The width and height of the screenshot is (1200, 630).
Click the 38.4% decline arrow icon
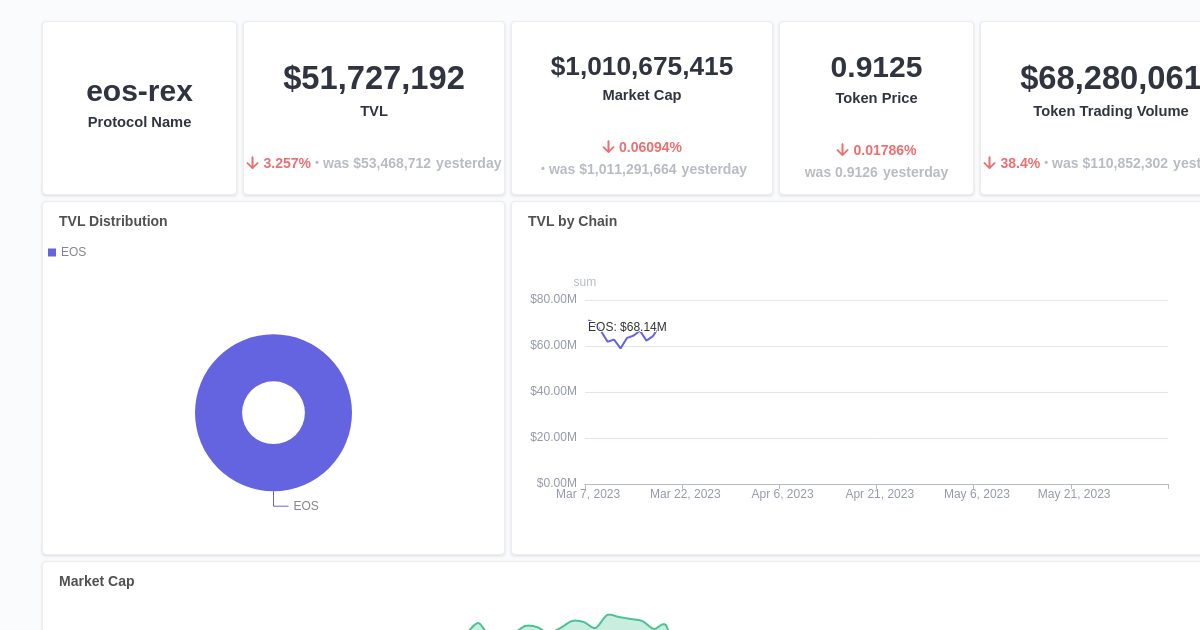pos(990,162)
